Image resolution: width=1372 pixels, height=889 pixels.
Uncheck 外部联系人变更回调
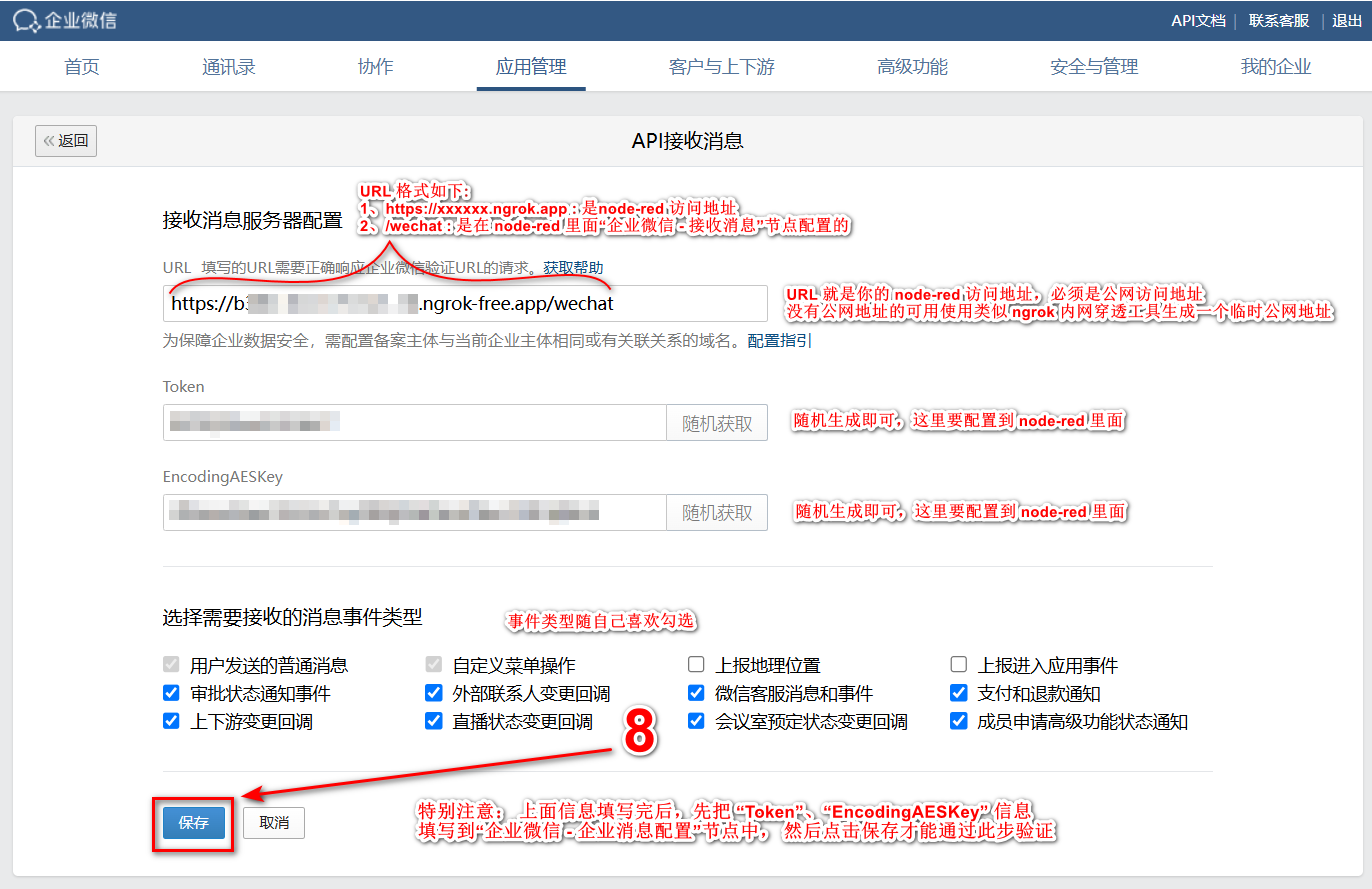point(433,693)
